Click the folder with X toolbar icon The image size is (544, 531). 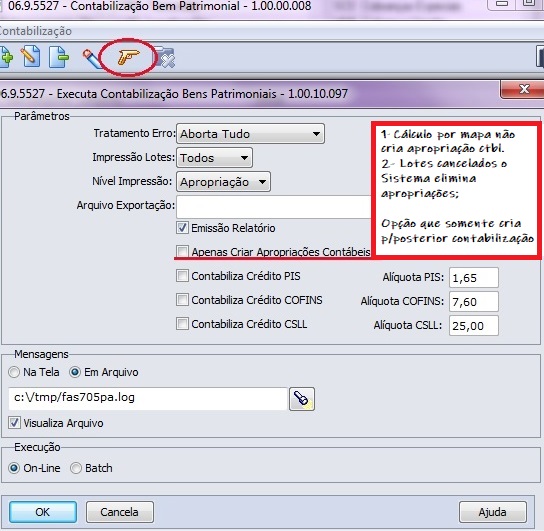164,57
